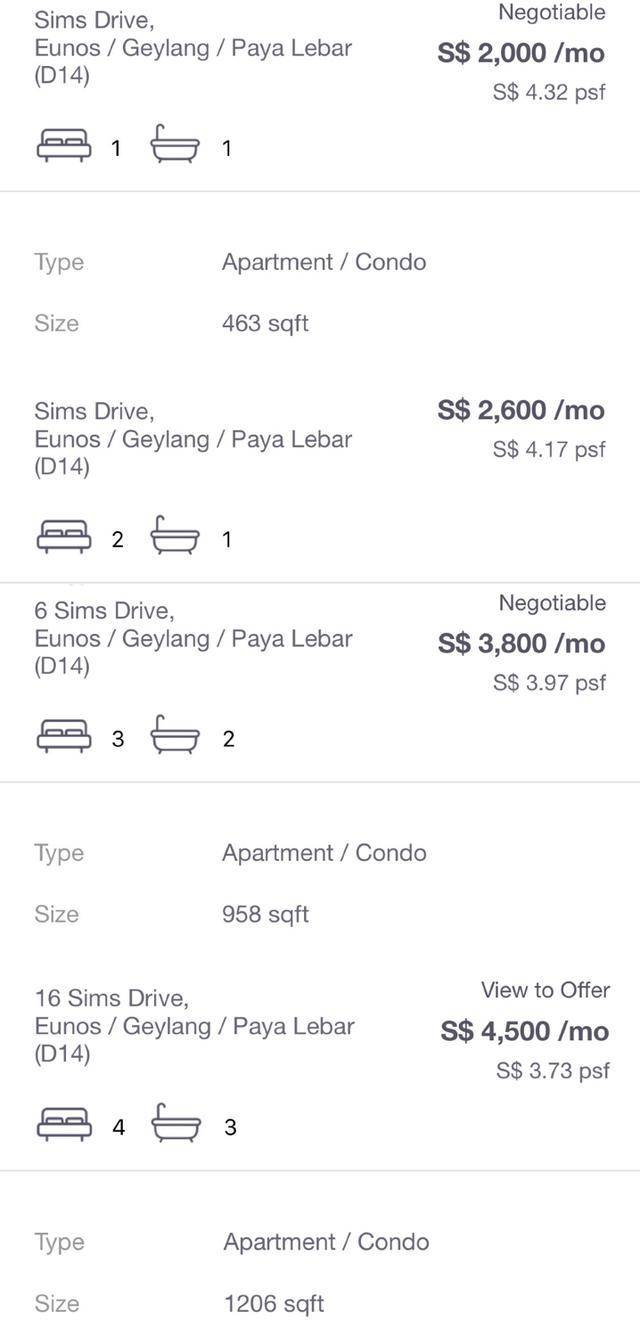Open the 16 Sims Drive listing address
The image size is (640, 1337).
[x=111, y=998]
